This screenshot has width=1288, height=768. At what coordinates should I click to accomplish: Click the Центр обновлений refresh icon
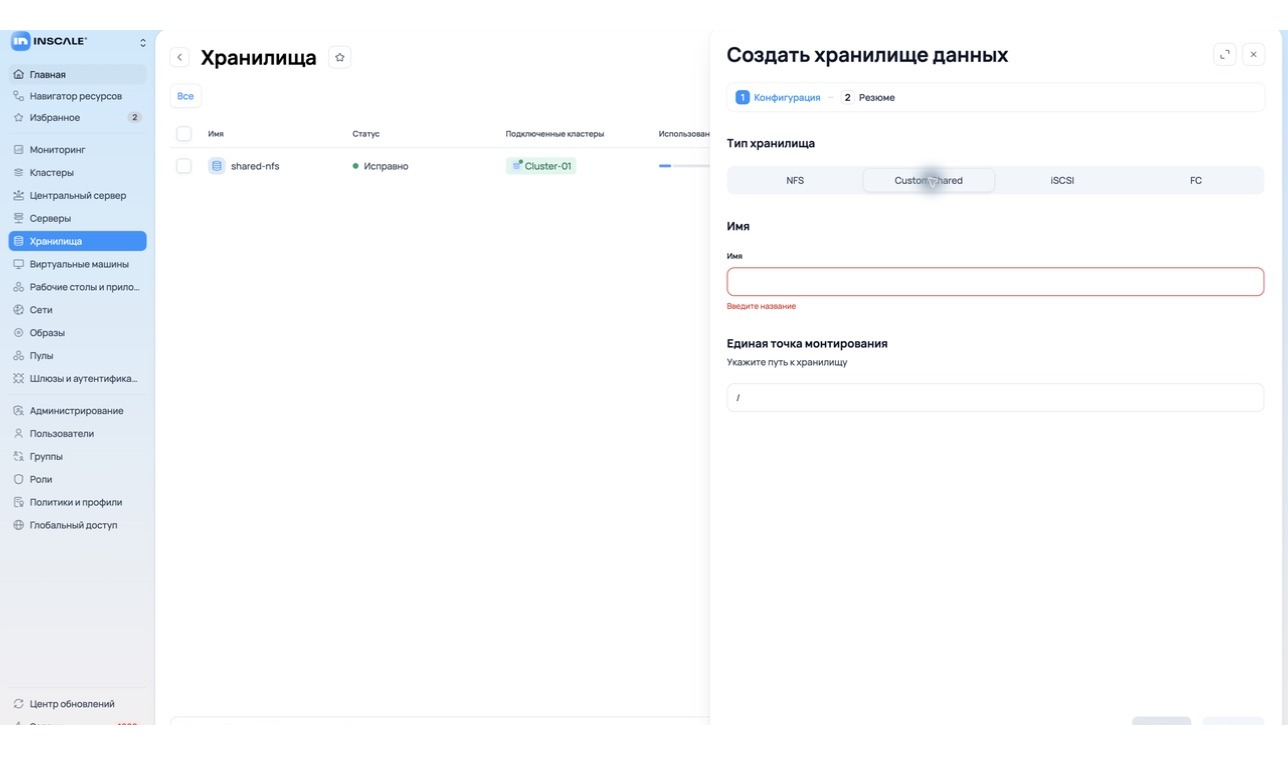18,704
